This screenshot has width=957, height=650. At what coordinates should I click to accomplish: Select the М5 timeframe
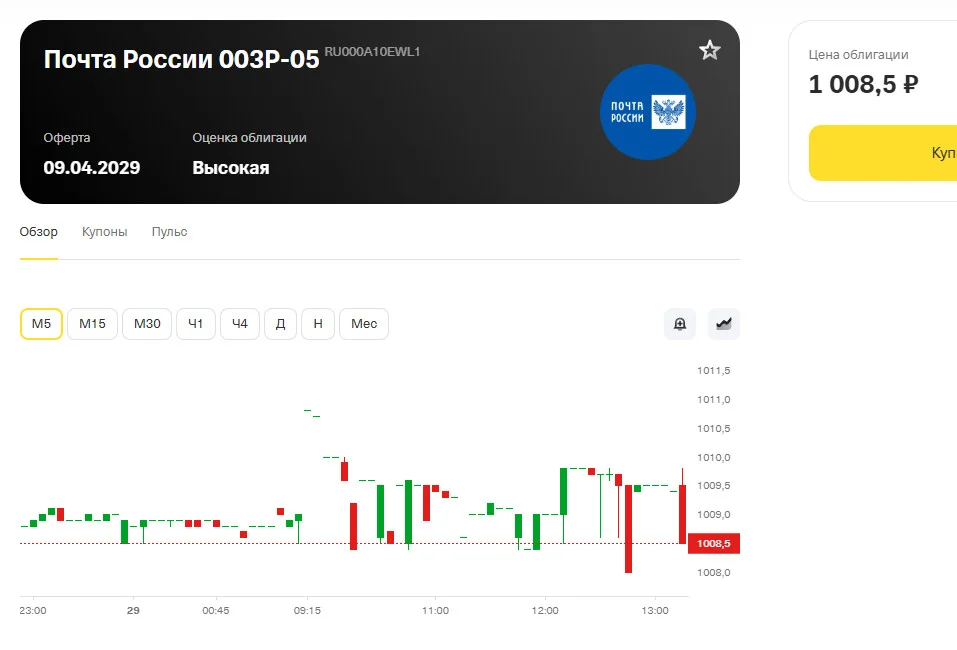pos(42,324)
